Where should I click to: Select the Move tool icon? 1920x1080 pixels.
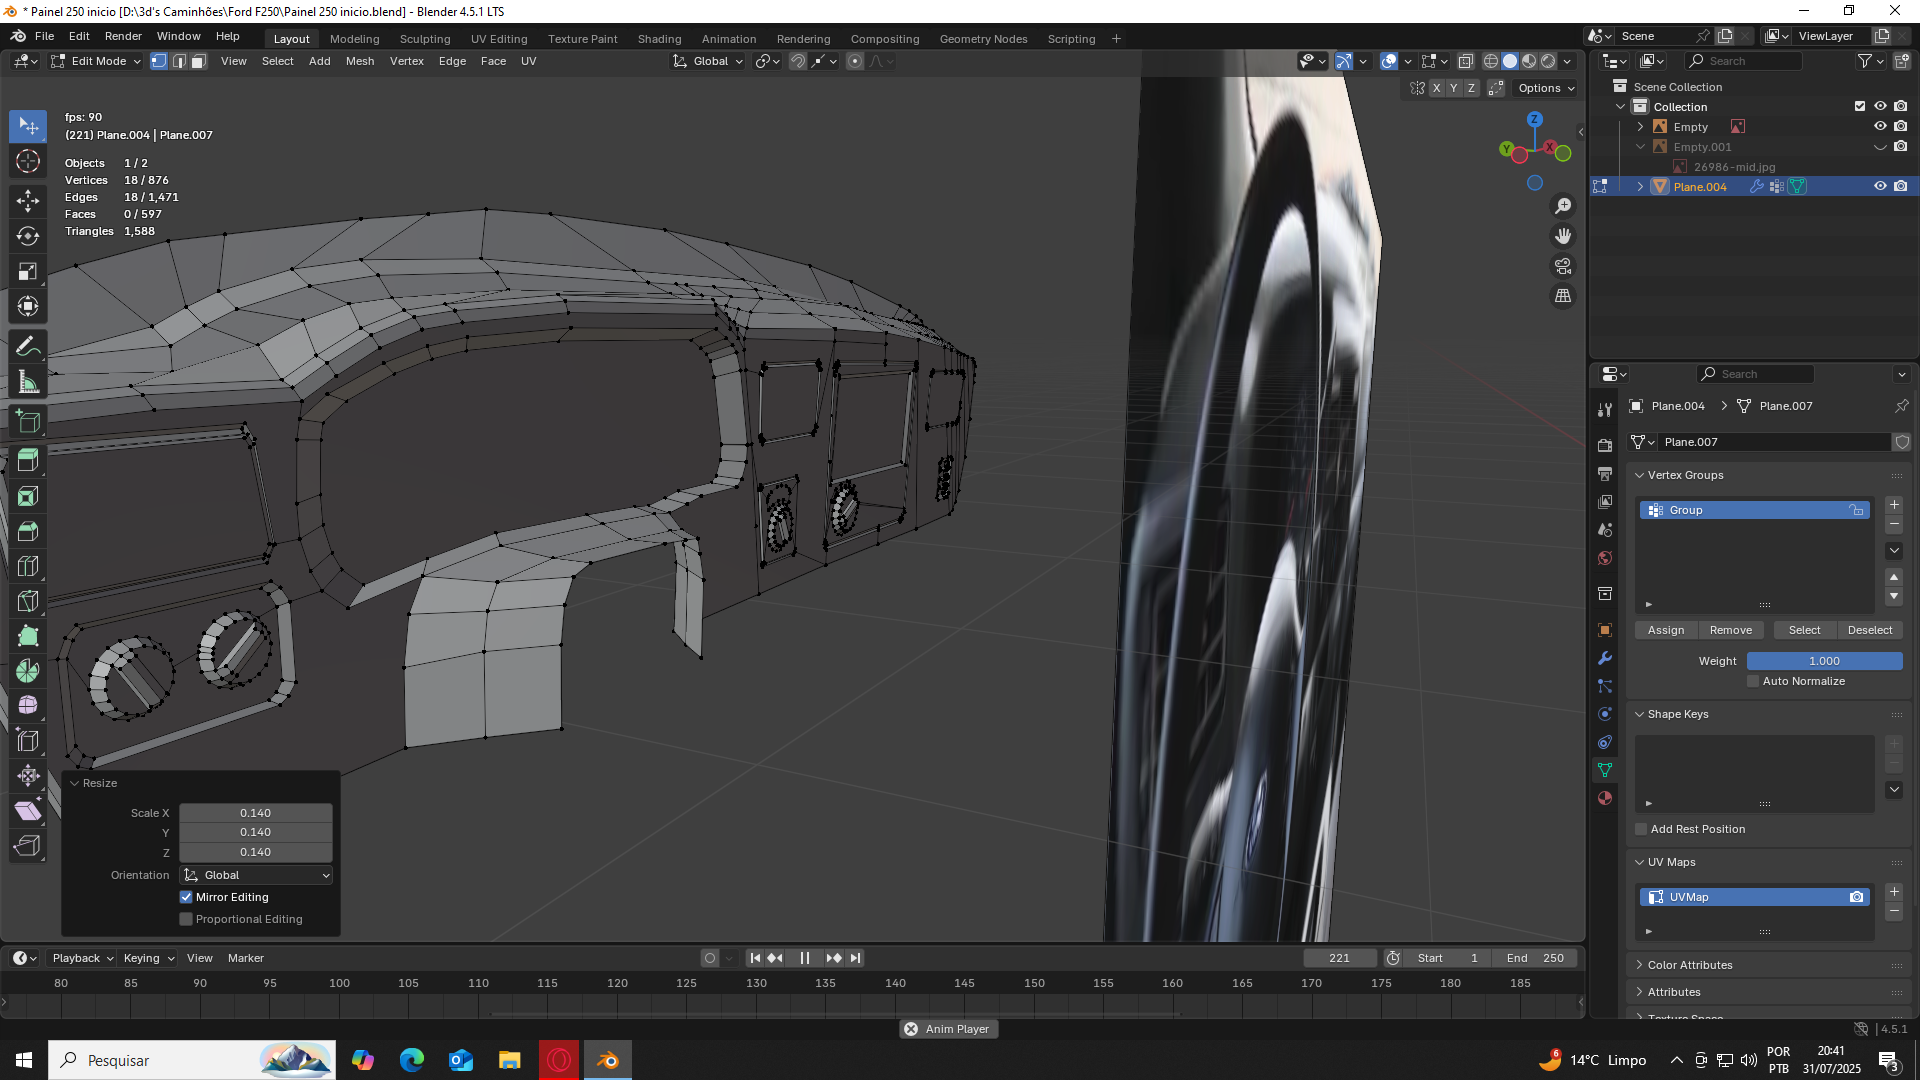tap(28, 200)
